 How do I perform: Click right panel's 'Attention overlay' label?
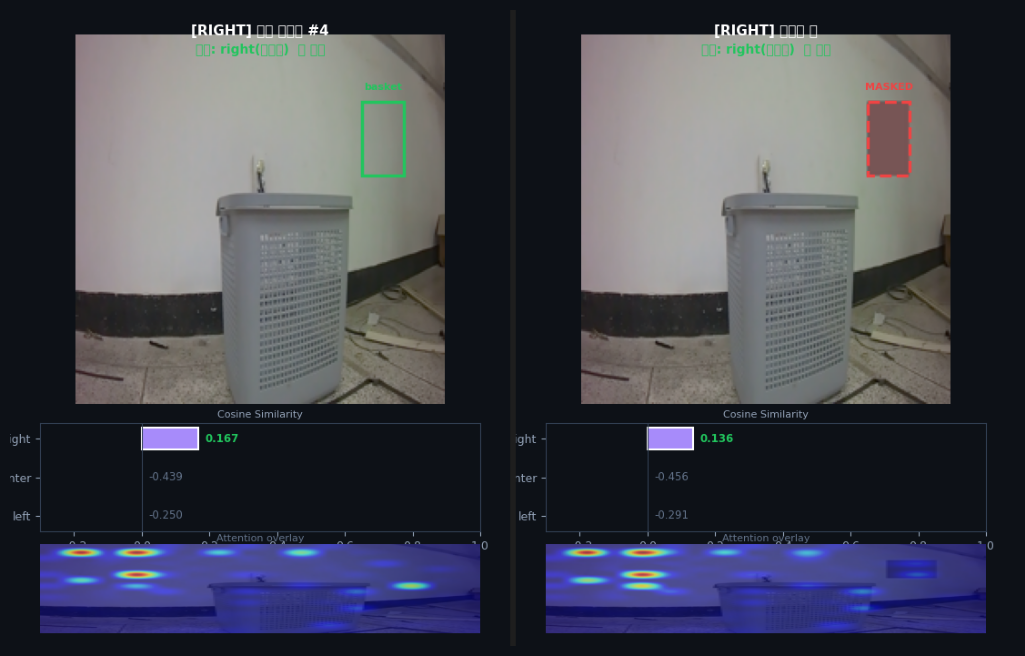click(765, 538)
